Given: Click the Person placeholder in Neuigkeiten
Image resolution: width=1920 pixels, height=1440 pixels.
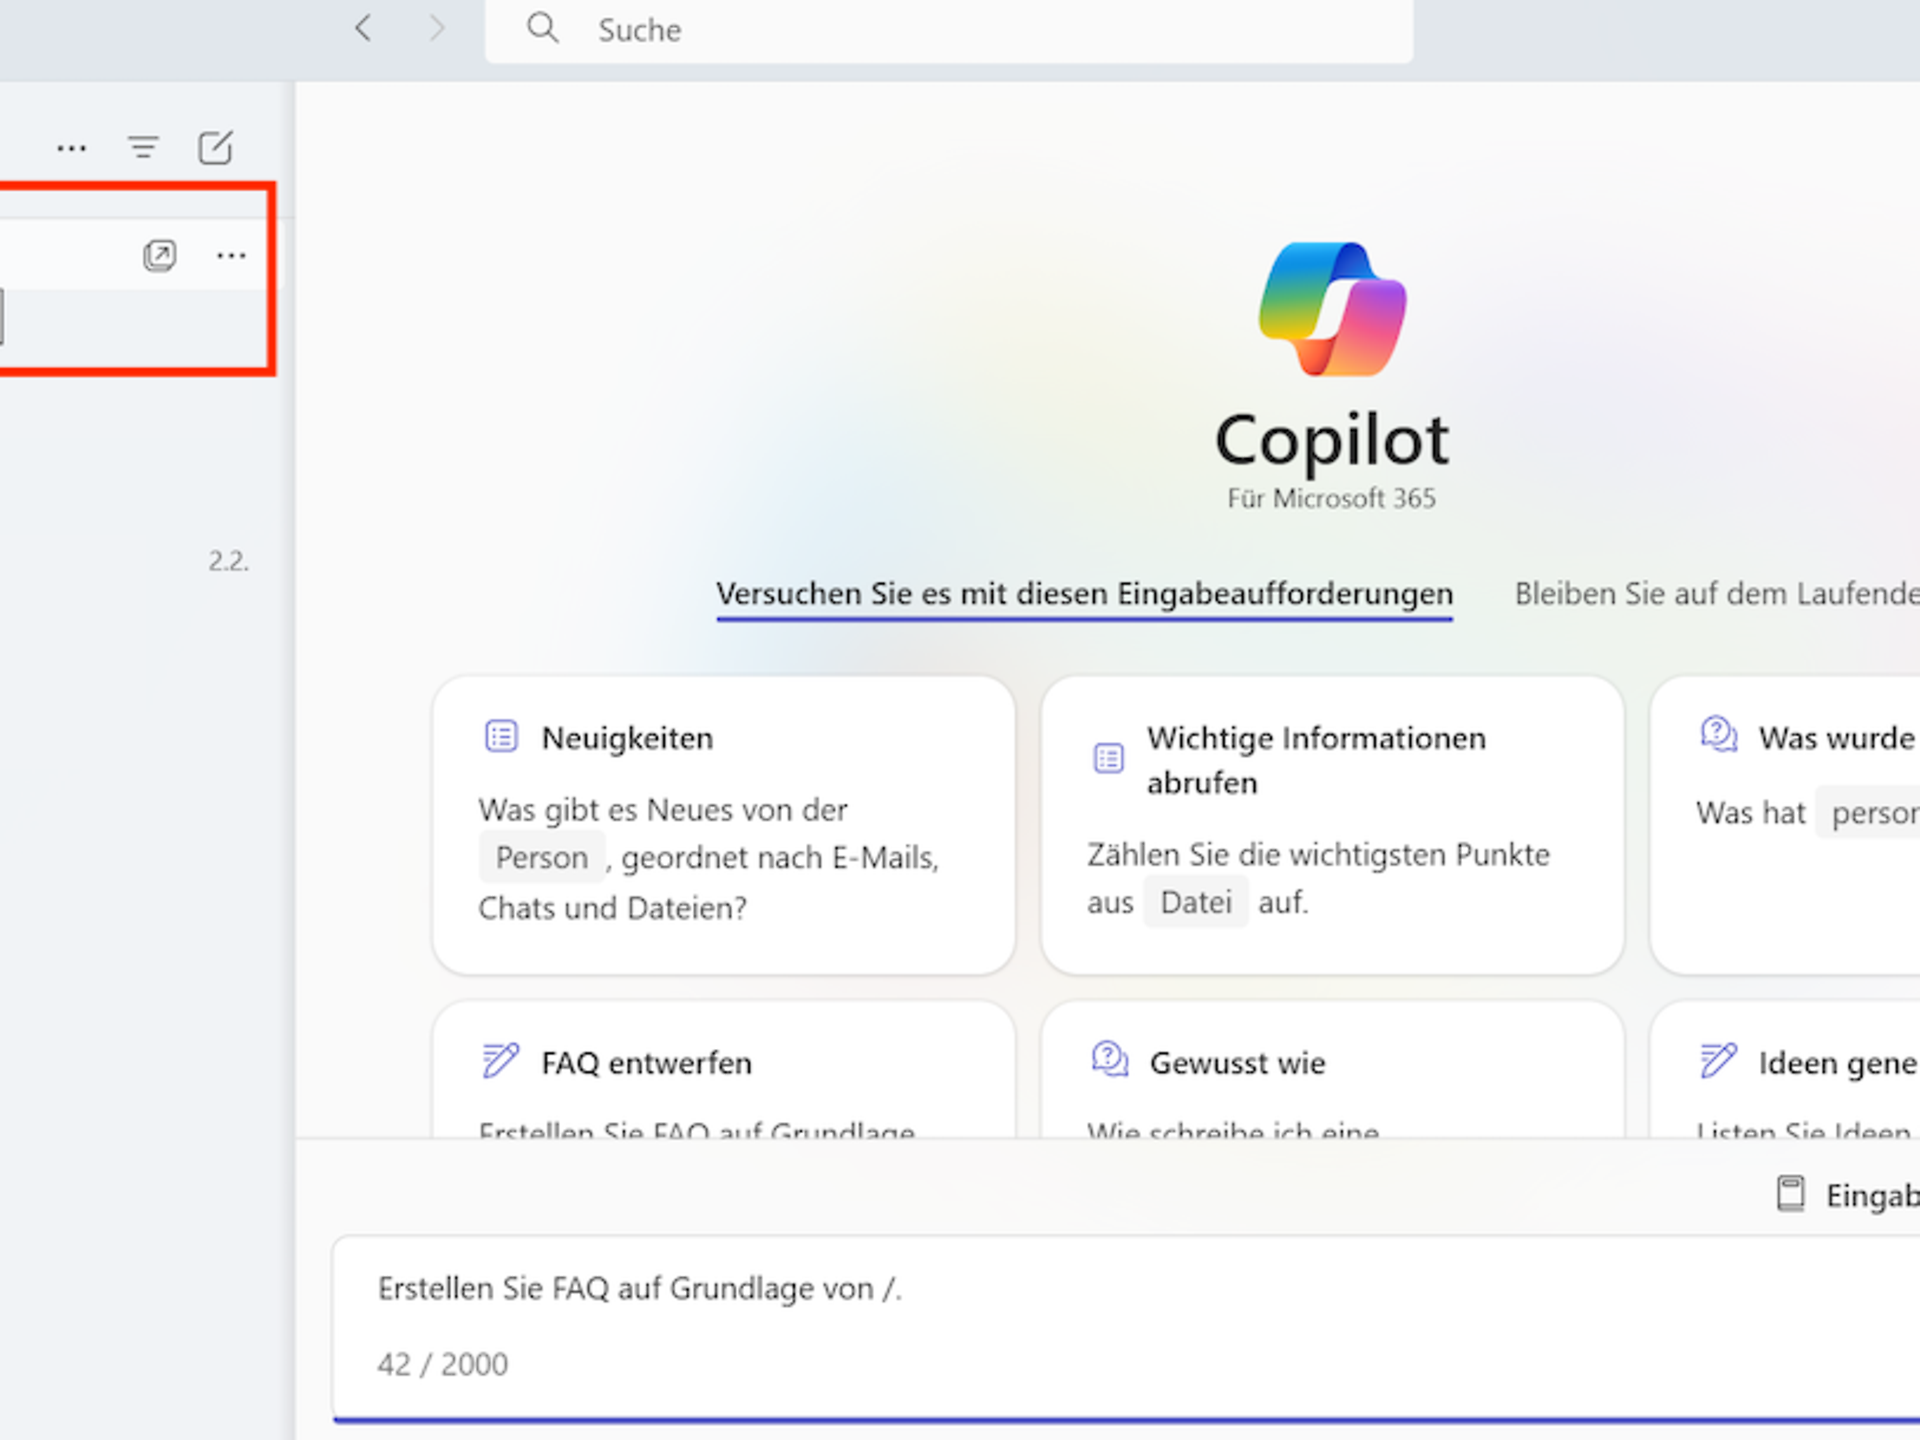Looking at the screenshot, I should click(542, 858).
